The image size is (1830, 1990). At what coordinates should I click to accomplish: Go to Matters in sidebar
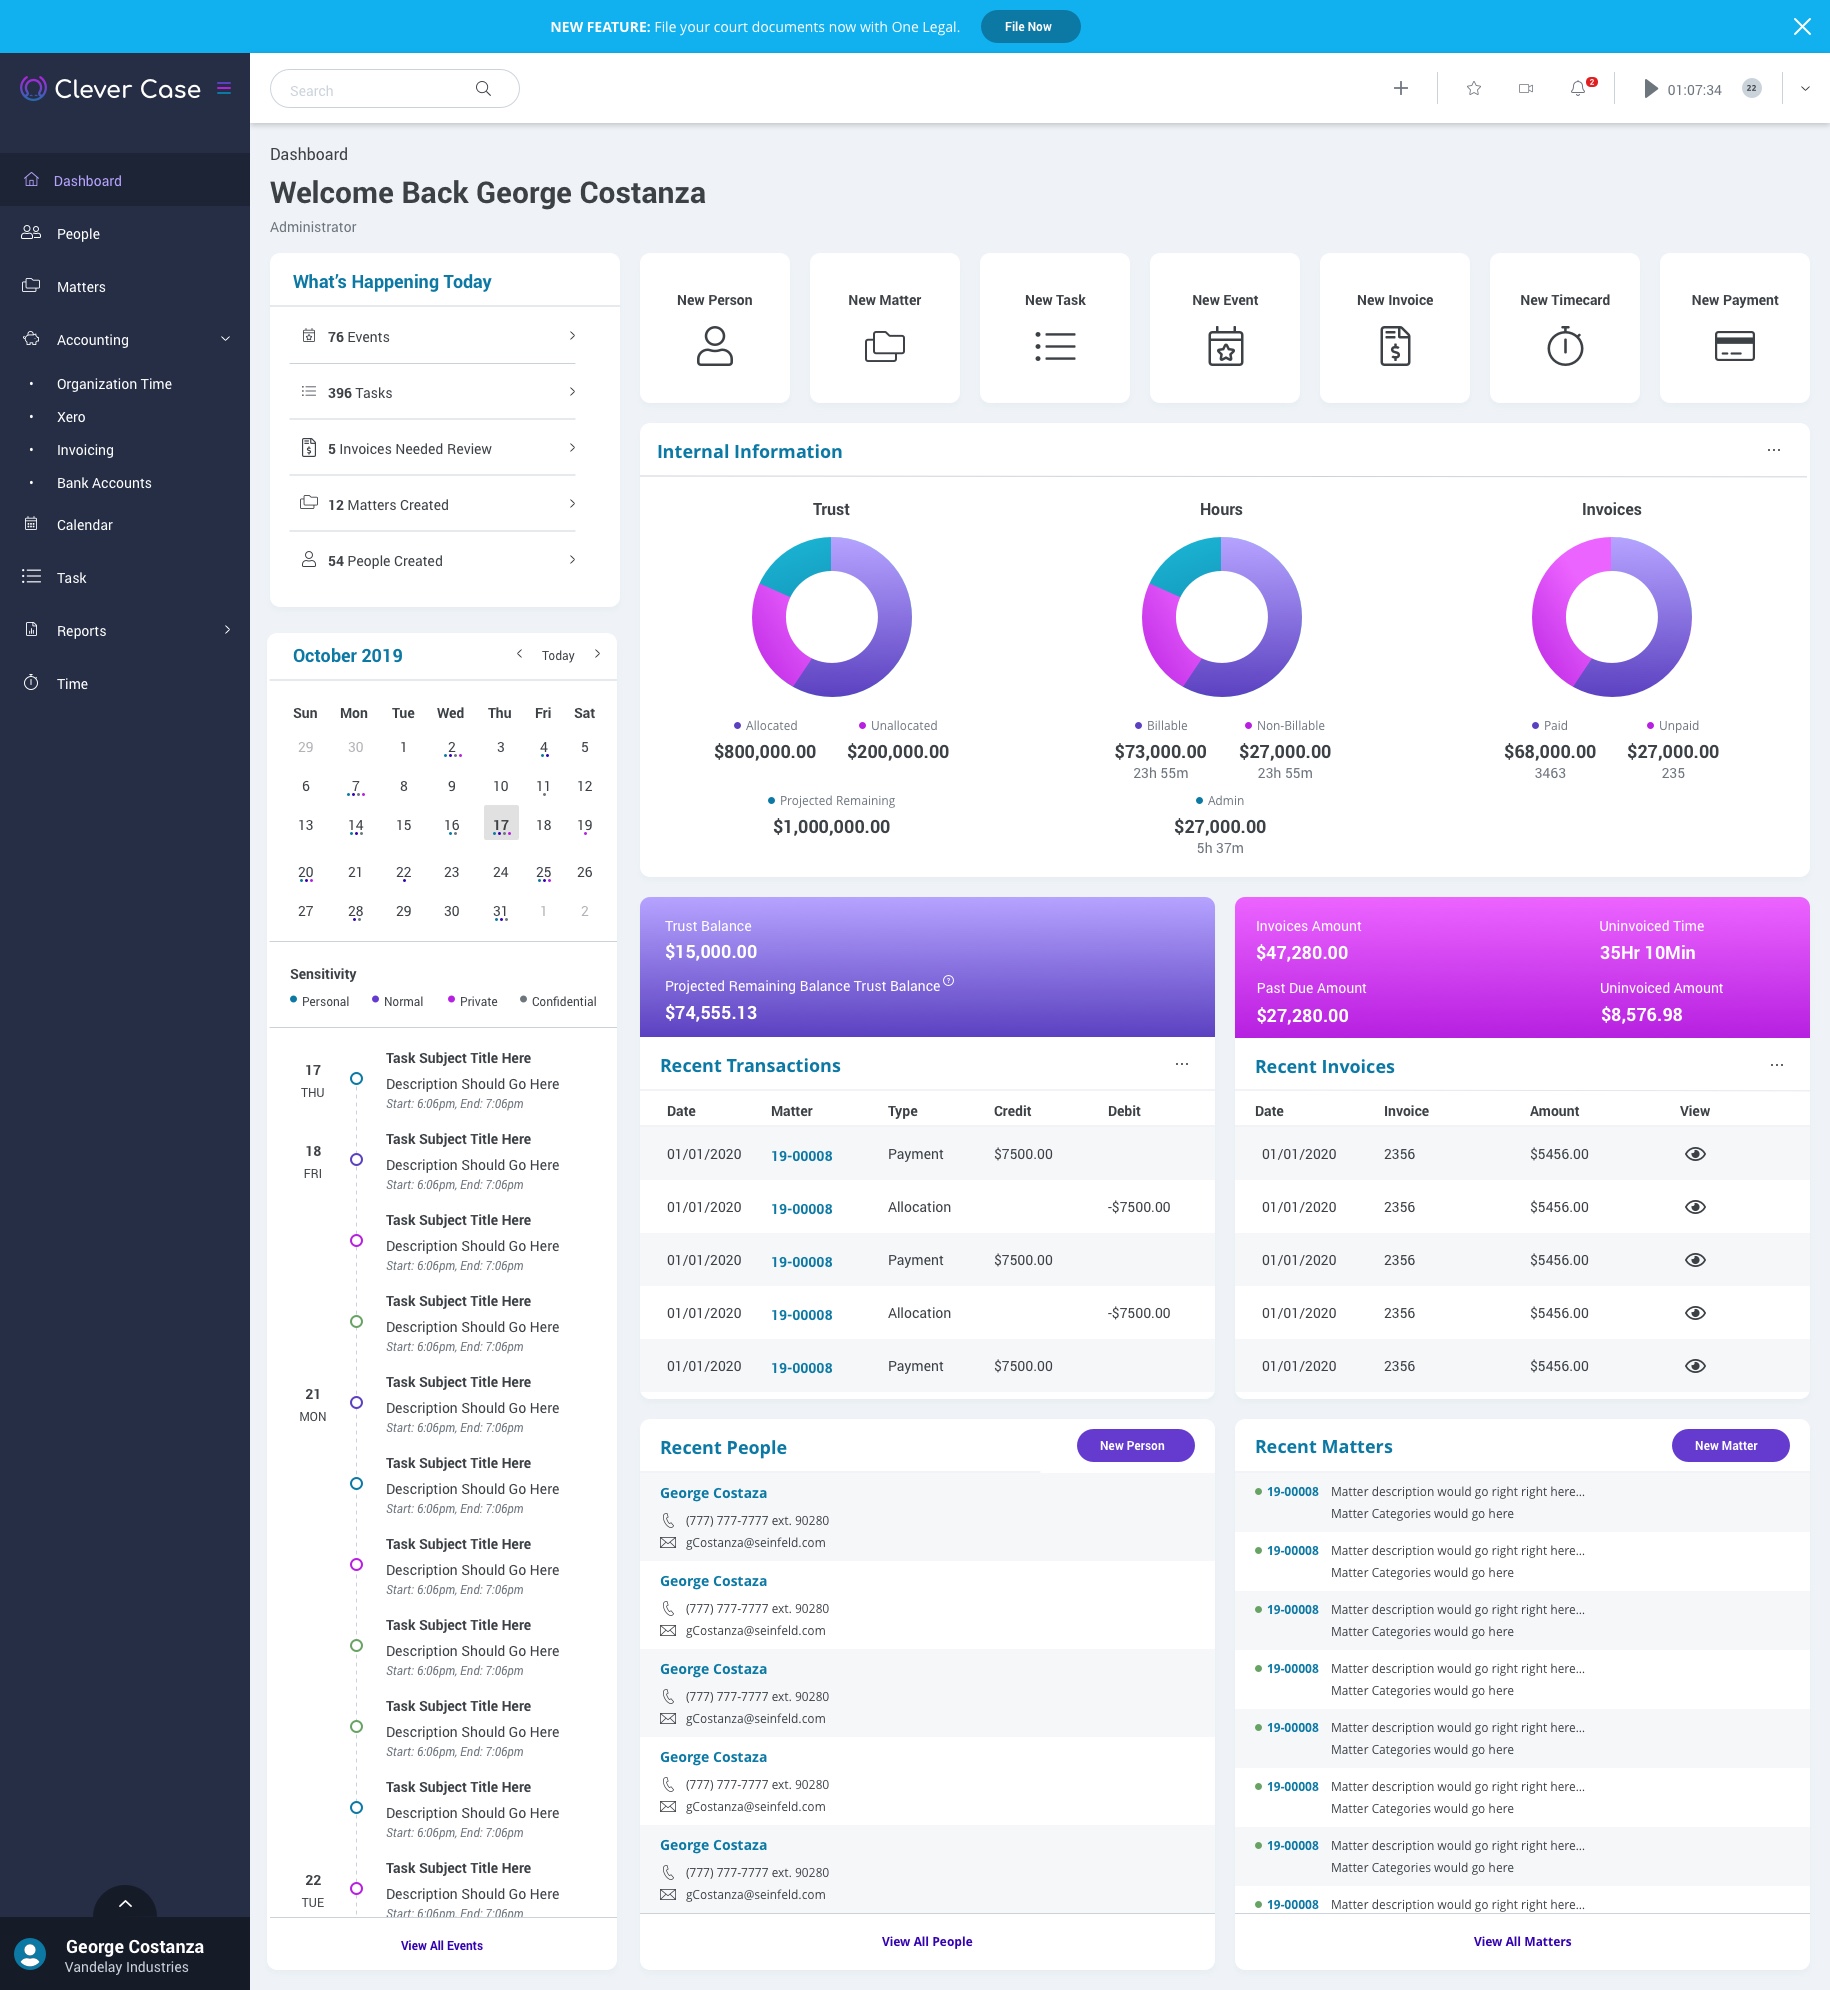pyautogui.click(x=81, y=287)
